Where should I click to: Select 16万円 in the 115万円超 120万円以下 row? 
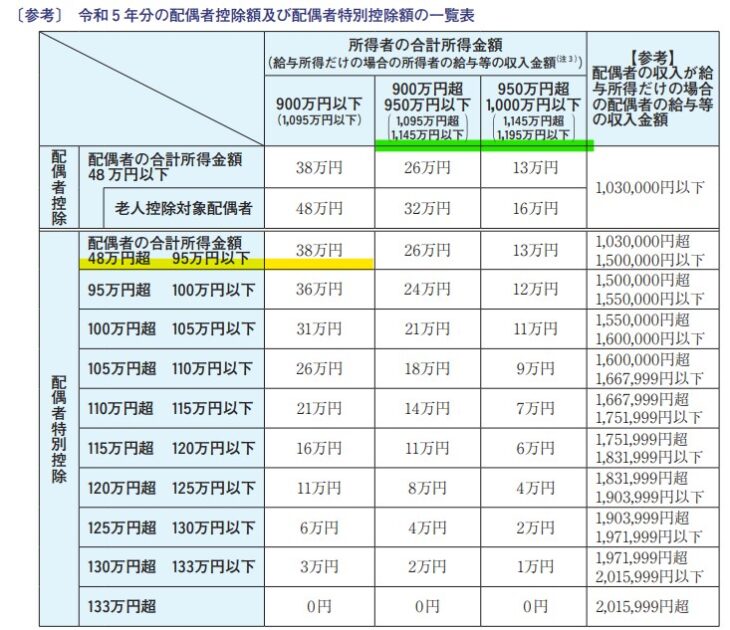tap(319, 448)
